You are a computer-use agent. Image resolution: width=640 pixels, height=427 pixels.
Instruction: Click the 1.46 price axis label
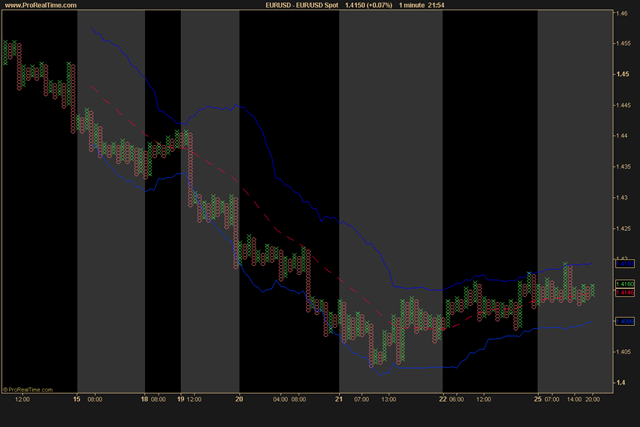622,13
